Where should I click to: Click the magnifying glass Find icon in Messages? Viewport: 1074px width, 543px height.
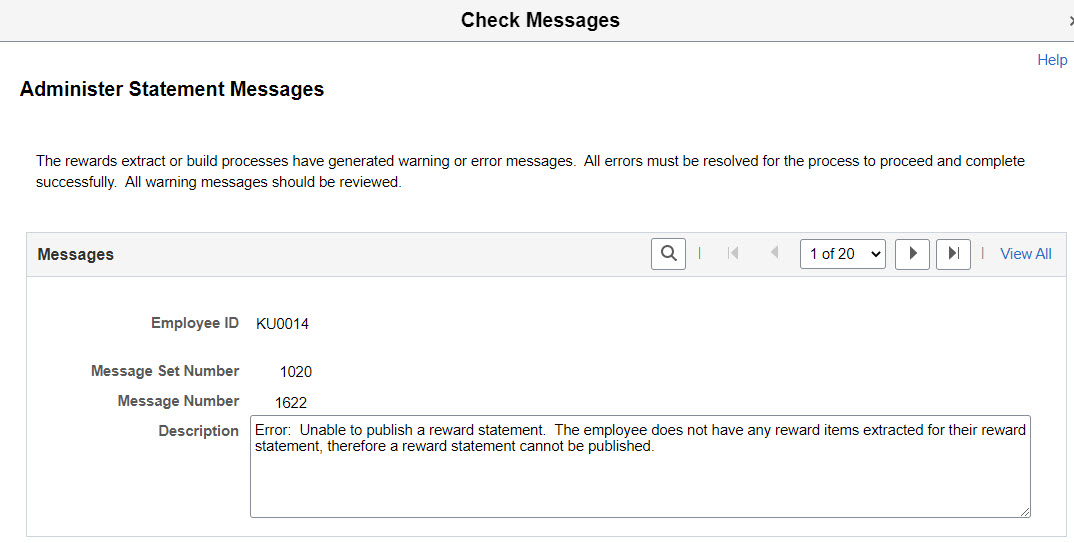tap(668, 254)
